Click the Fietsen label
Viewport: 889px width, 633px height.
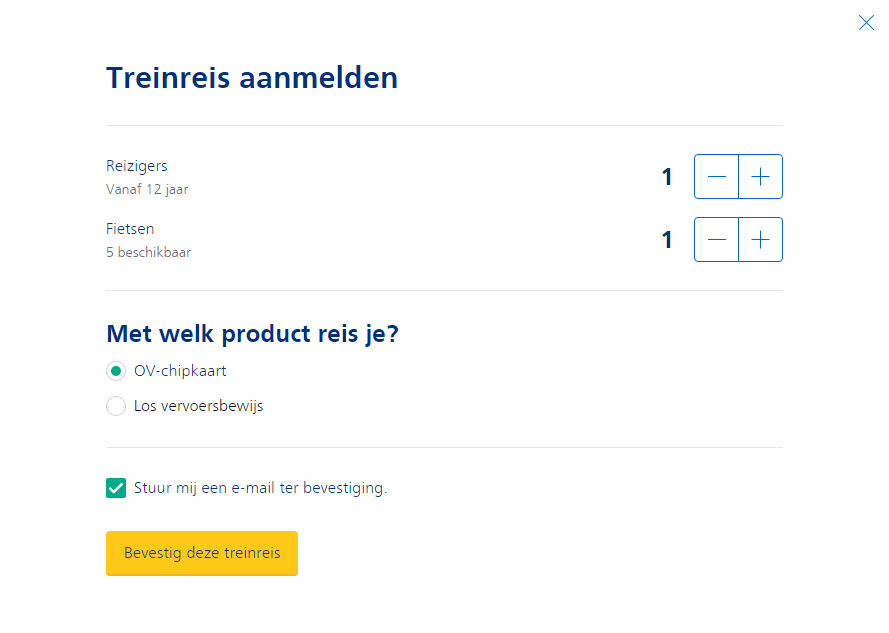point(130,229)
